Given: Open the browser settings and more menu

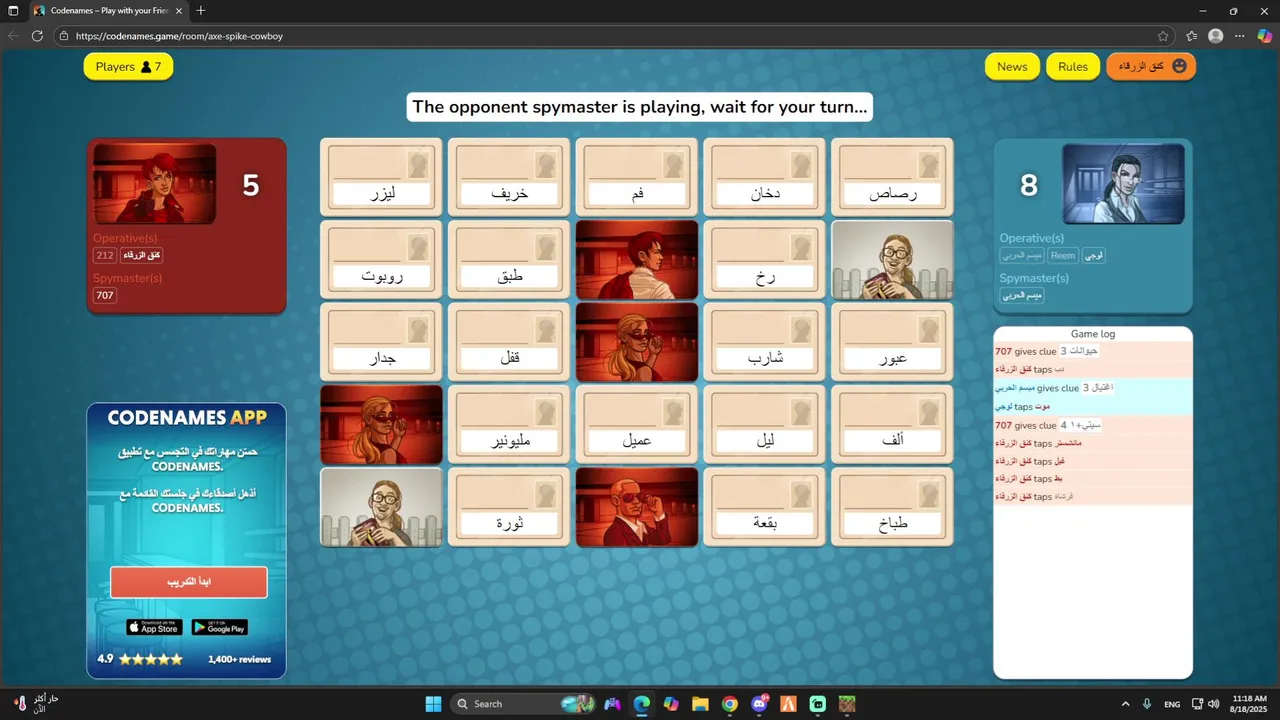Looking at the screenshot, I should 1240,36.
